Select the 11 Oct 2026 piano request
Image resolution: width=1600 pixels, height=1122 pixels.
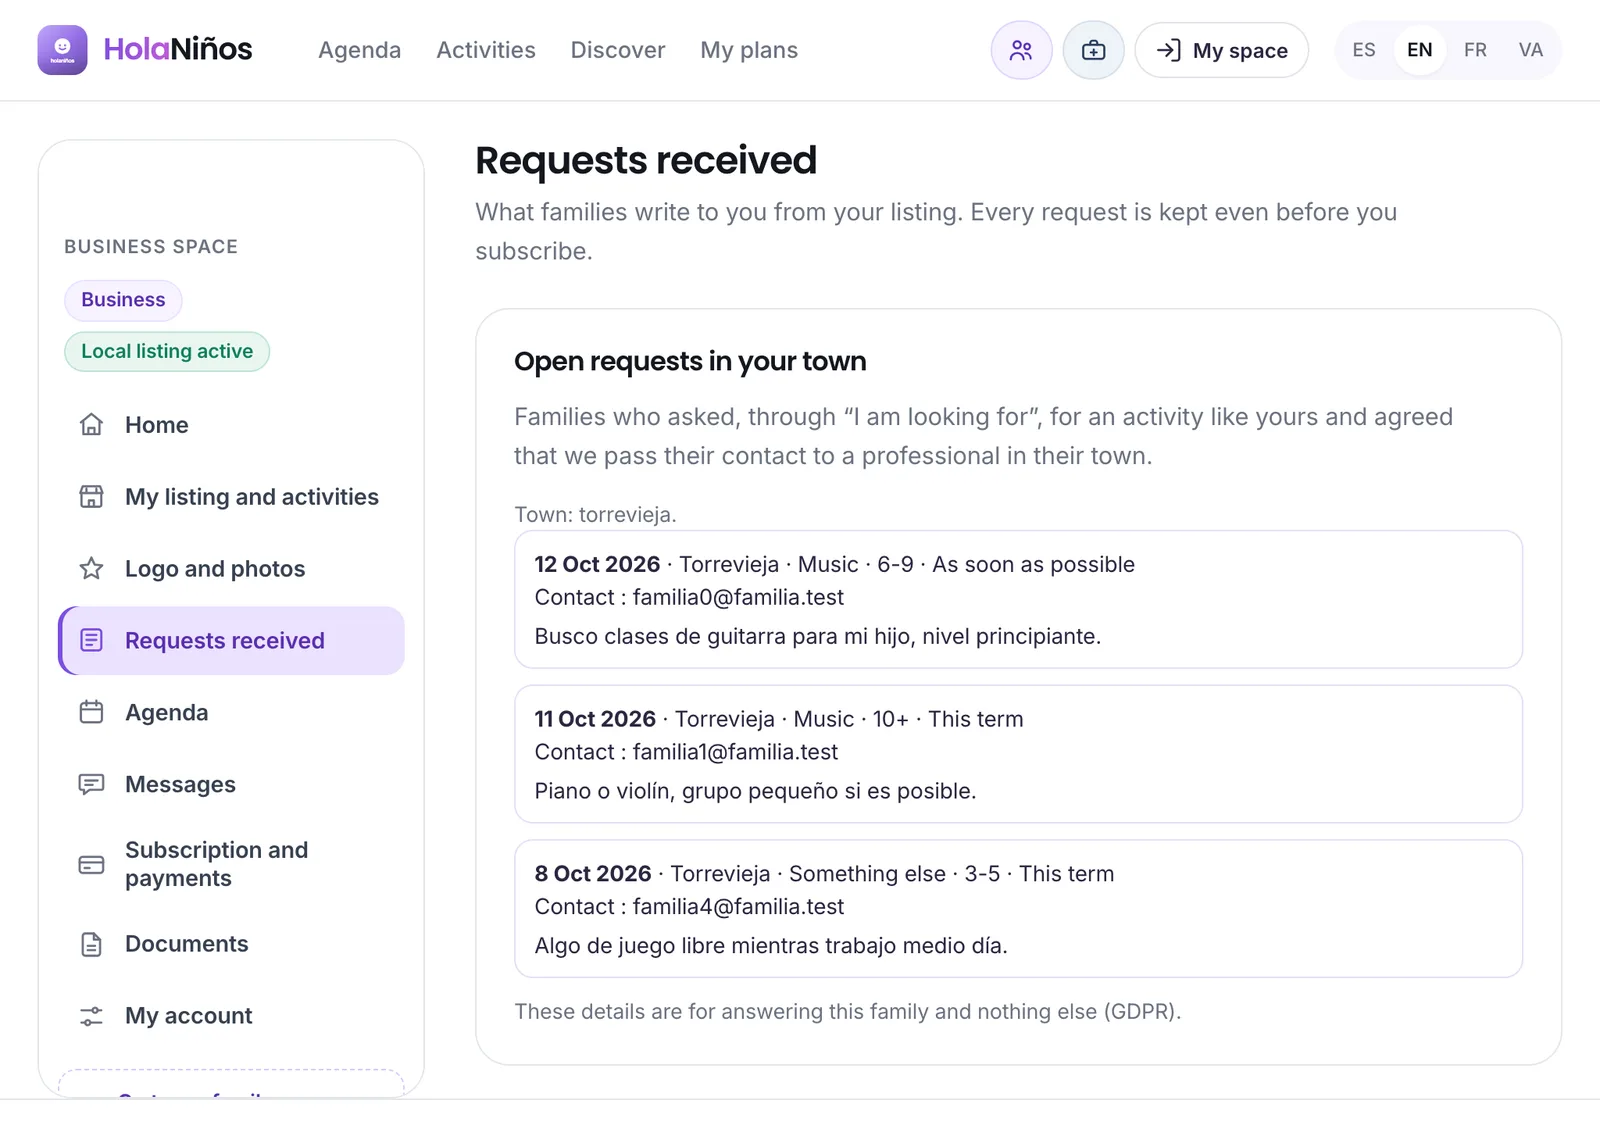(x=1018, y=754)
